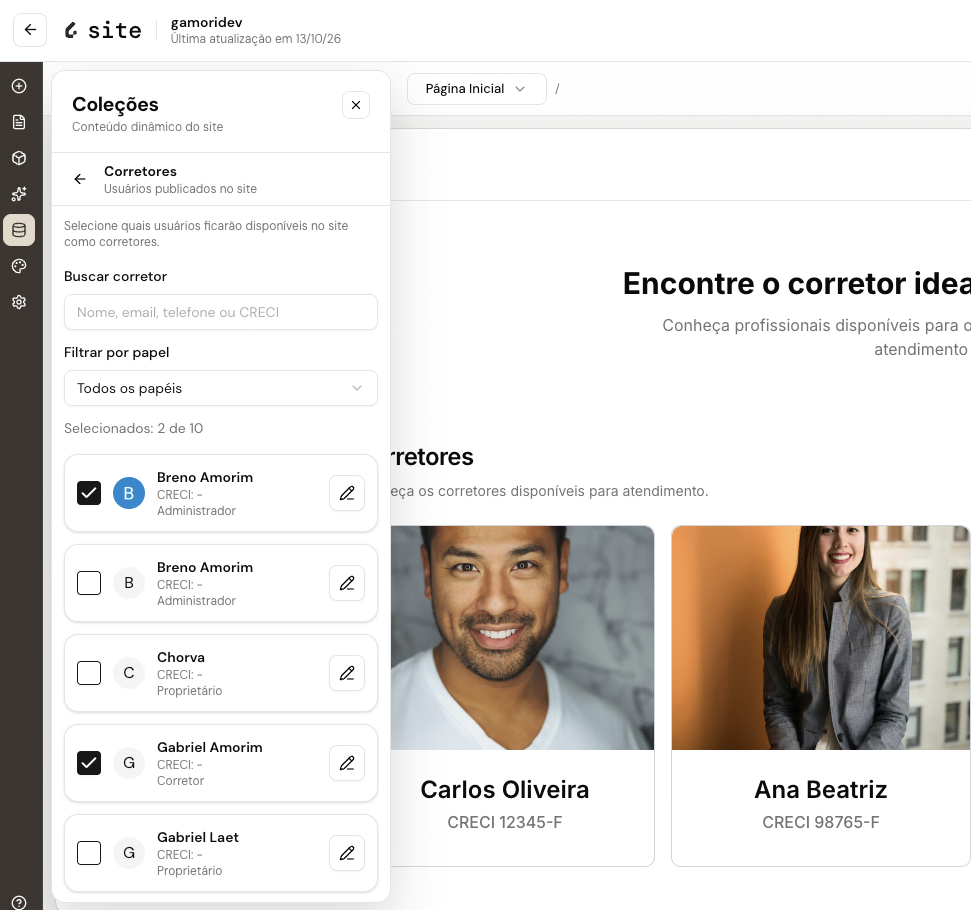The height and width of the screenshot is (910, 971).
Task: Click the C avatar of Chorva
Action: point(129,673)
